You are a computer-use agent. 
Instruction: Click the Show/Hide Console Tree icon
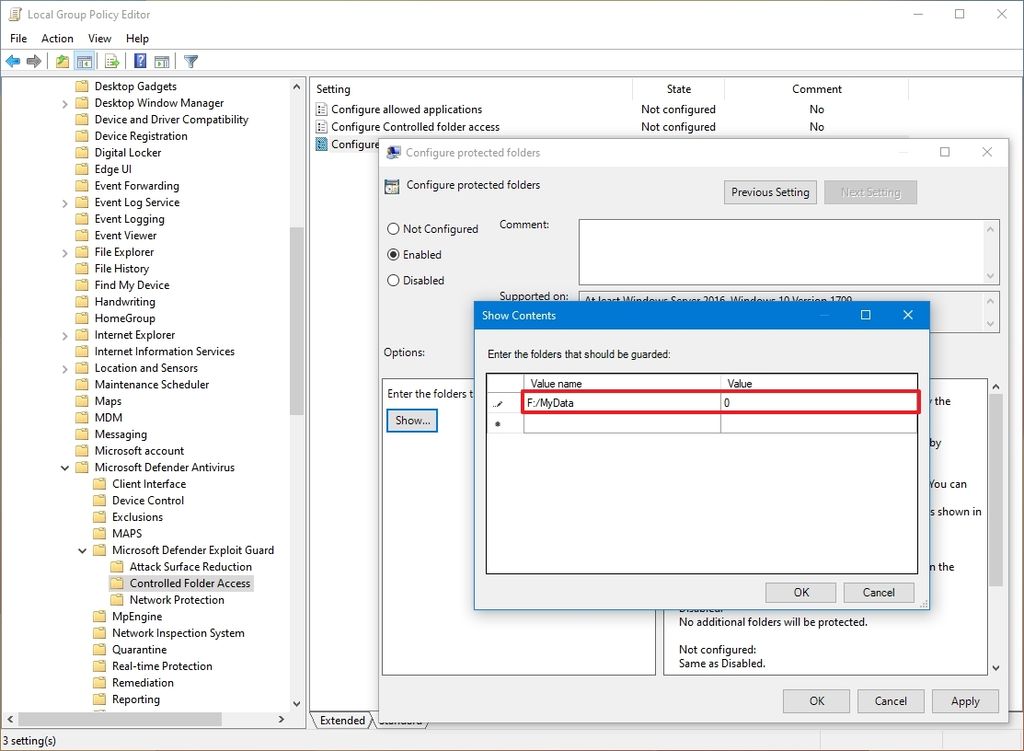tap(85, 61)
